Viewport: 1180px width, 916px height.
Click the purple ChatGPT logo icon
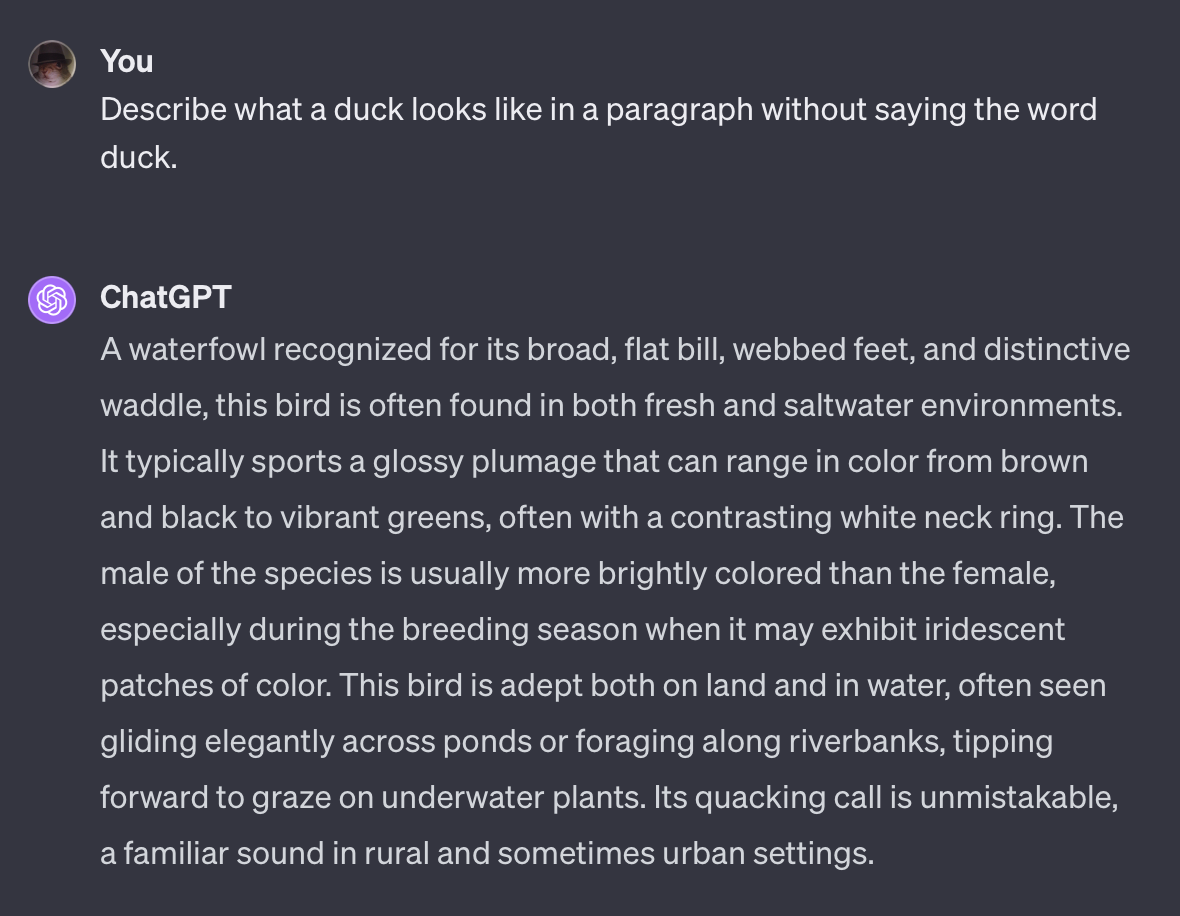(52, 300)
